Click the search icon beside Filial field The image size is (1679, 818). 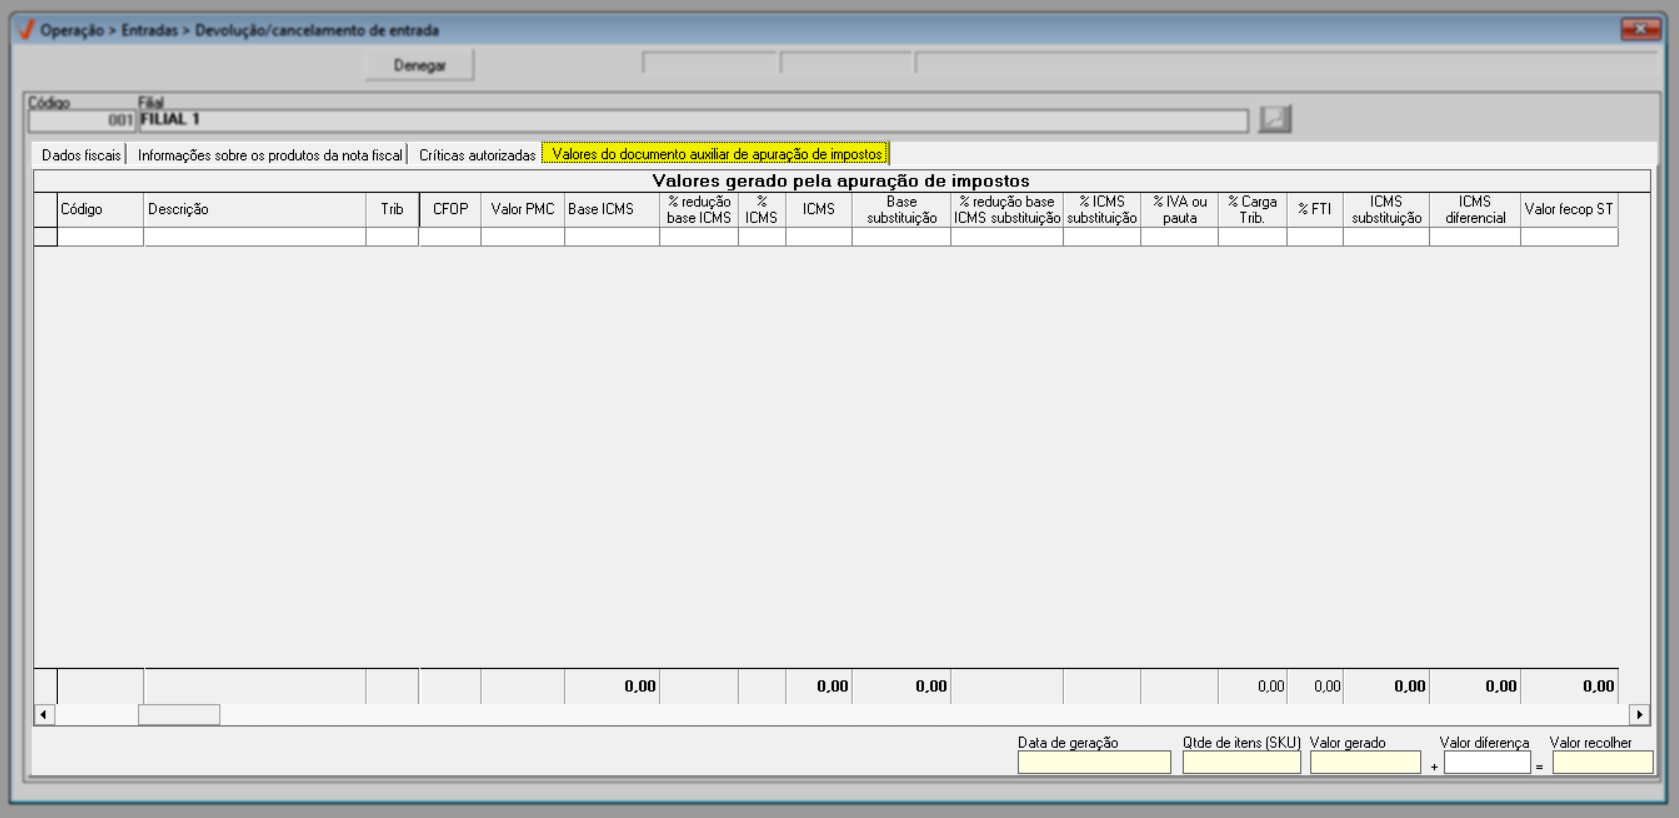[x=1274, y=119]
